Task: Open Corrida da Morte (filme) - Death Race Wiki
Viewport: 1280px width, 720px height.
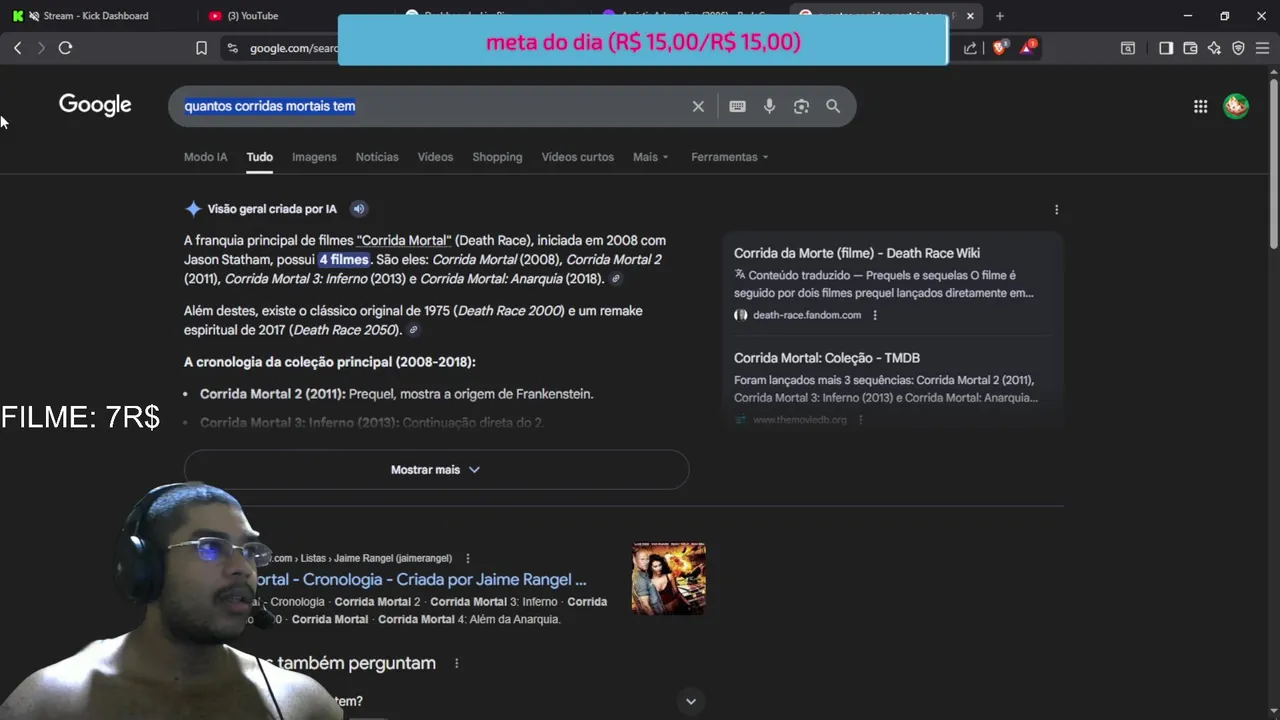Action: click(x=857, y=253)
